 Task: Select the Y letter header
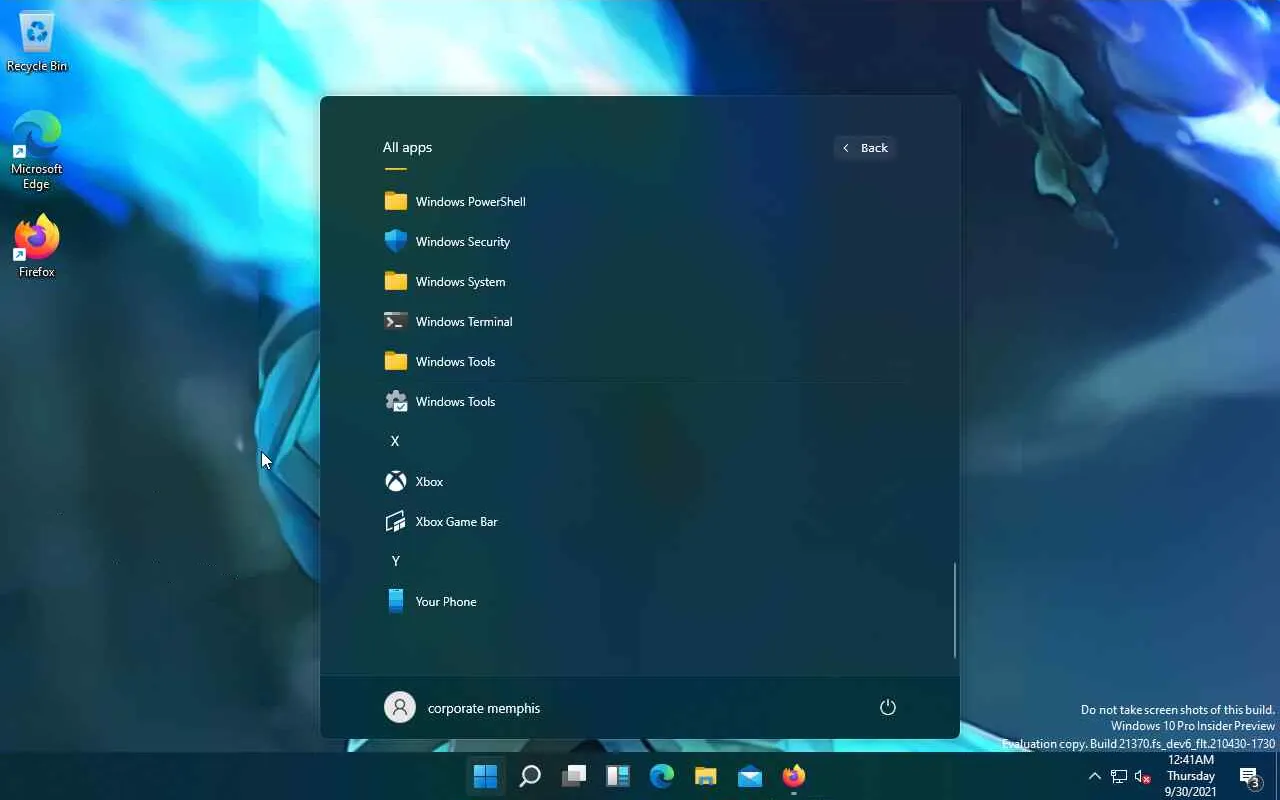pos(396,561)
